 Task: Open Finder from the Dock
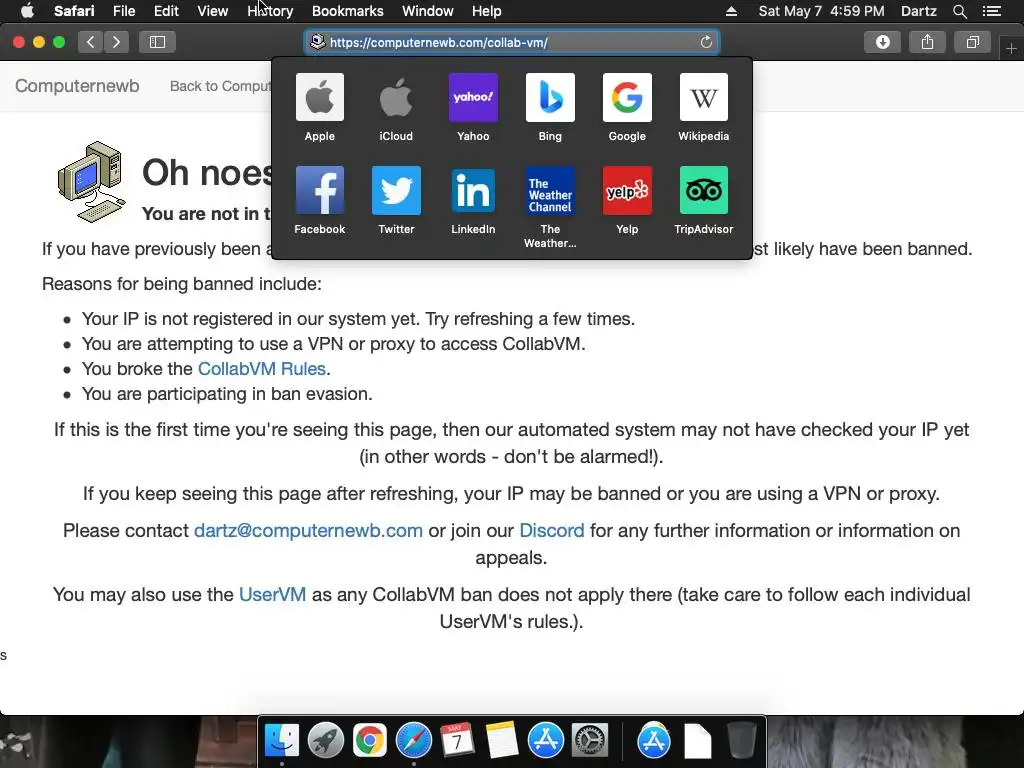pos(281,741)
